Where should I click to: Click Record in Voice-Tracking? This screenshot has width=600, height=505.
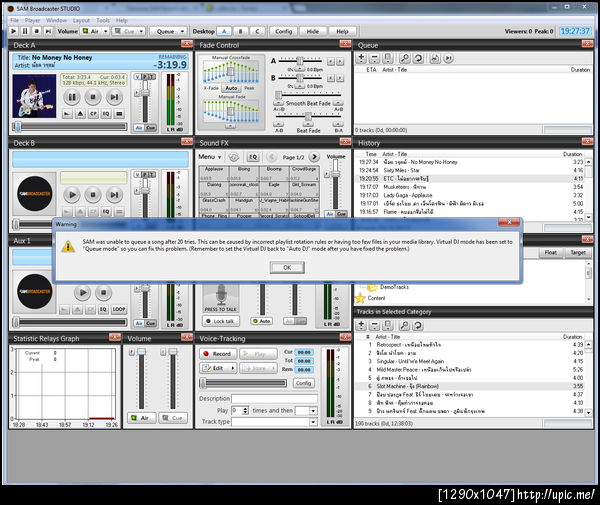point(218,354)
